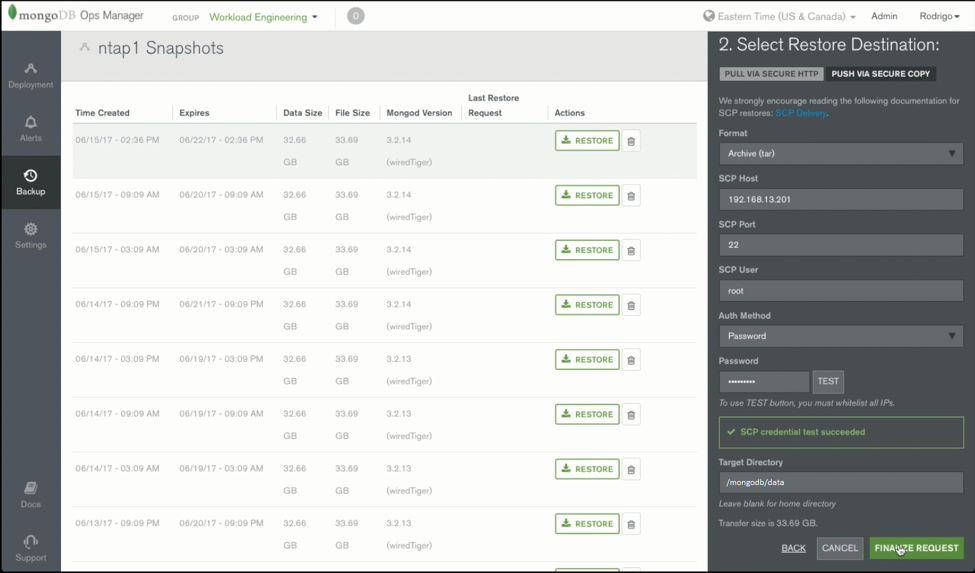Expand the Format dropdown Archive (tar)
Image resolution: width=975 pixels, height=573 pixels.
point(840,154)
